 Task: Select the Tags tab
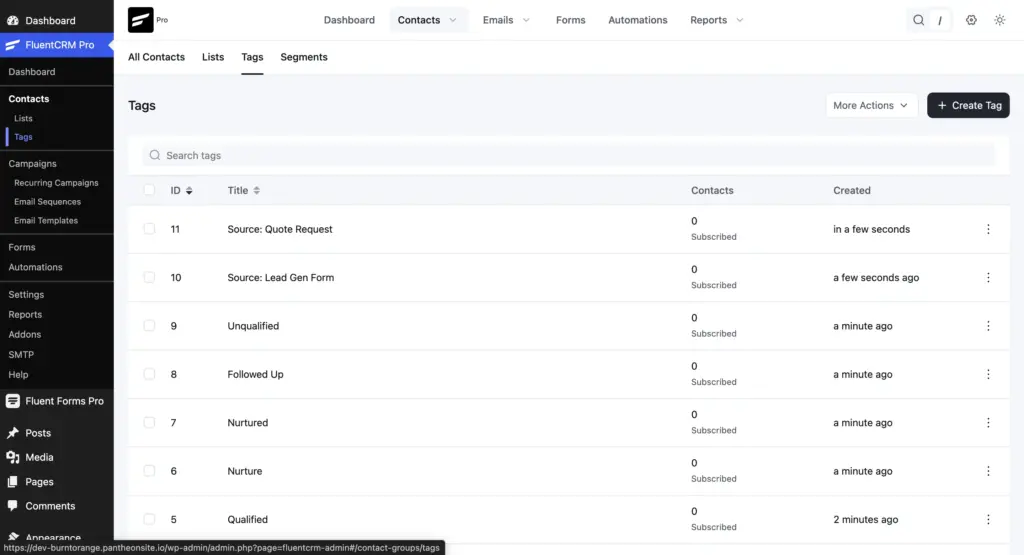point(252,57)
